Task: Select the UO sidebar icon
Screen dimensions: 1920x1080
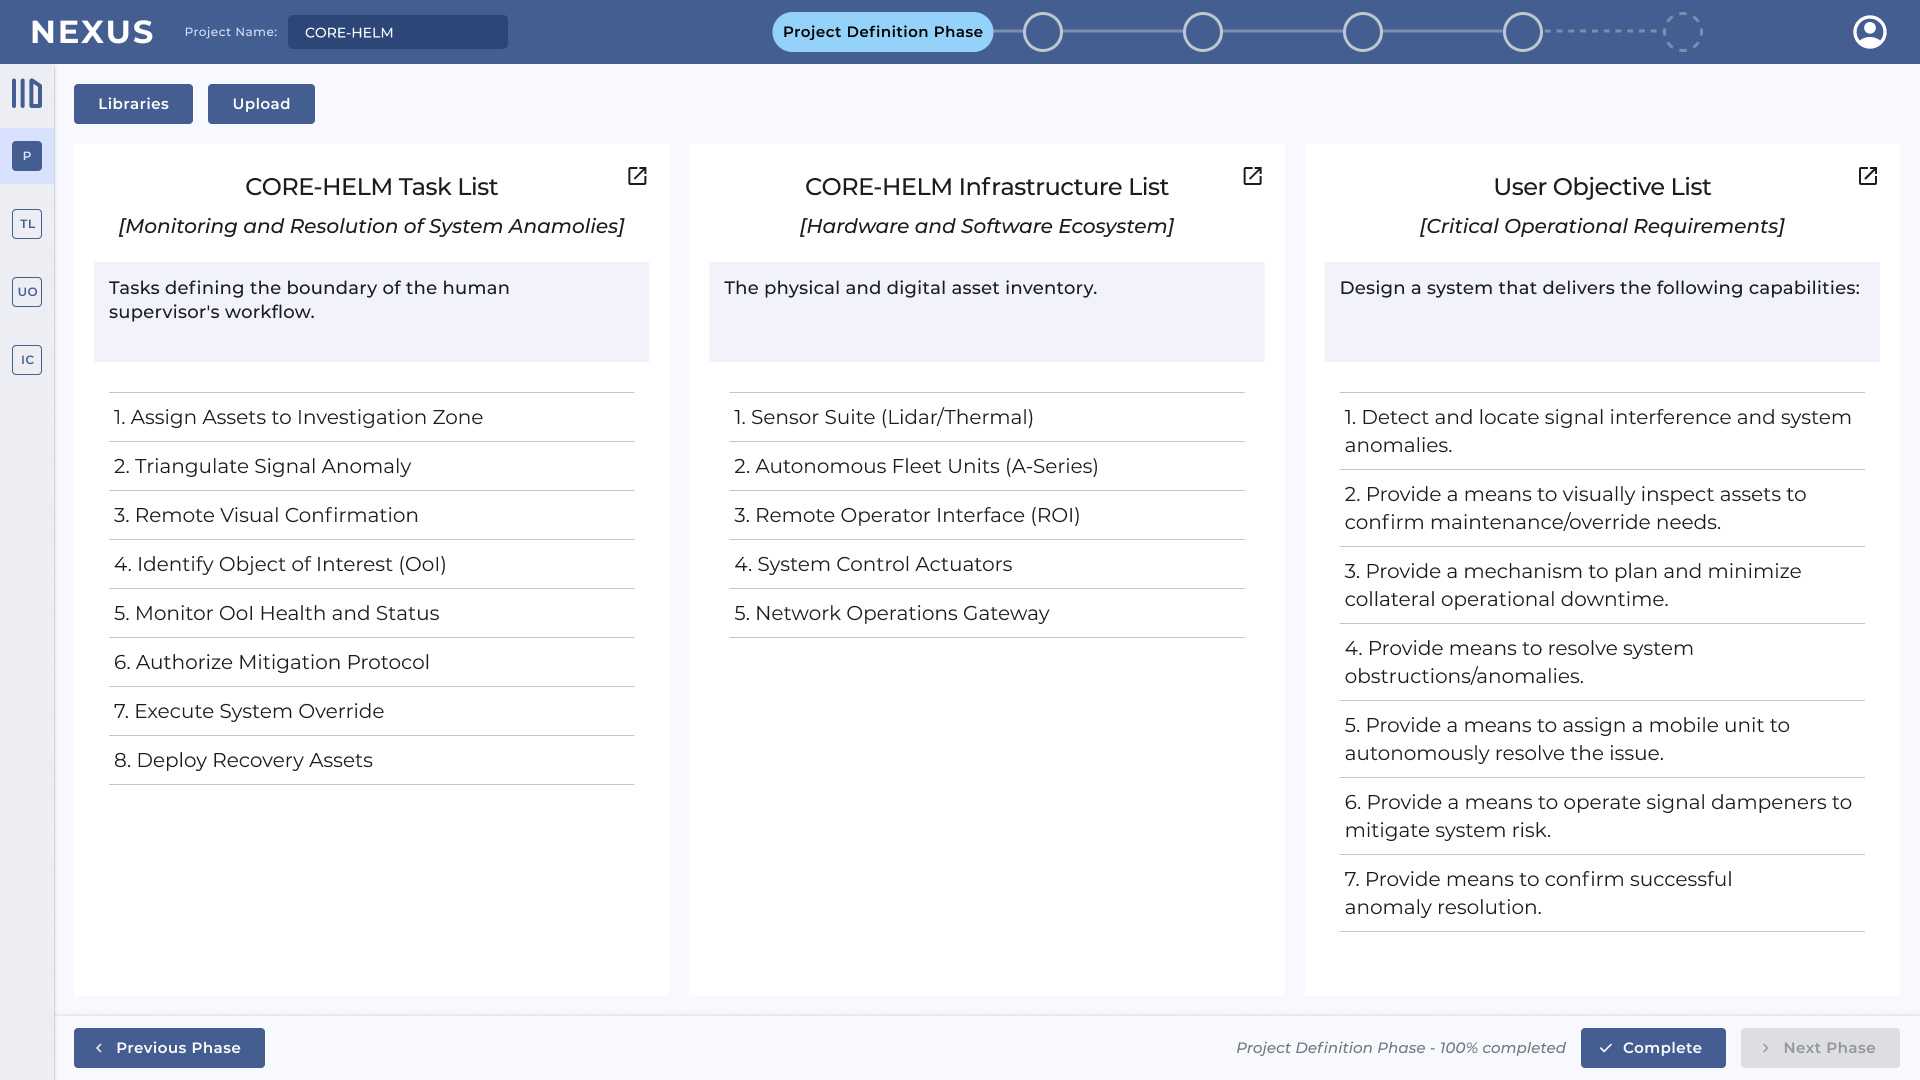Action: 27,292
